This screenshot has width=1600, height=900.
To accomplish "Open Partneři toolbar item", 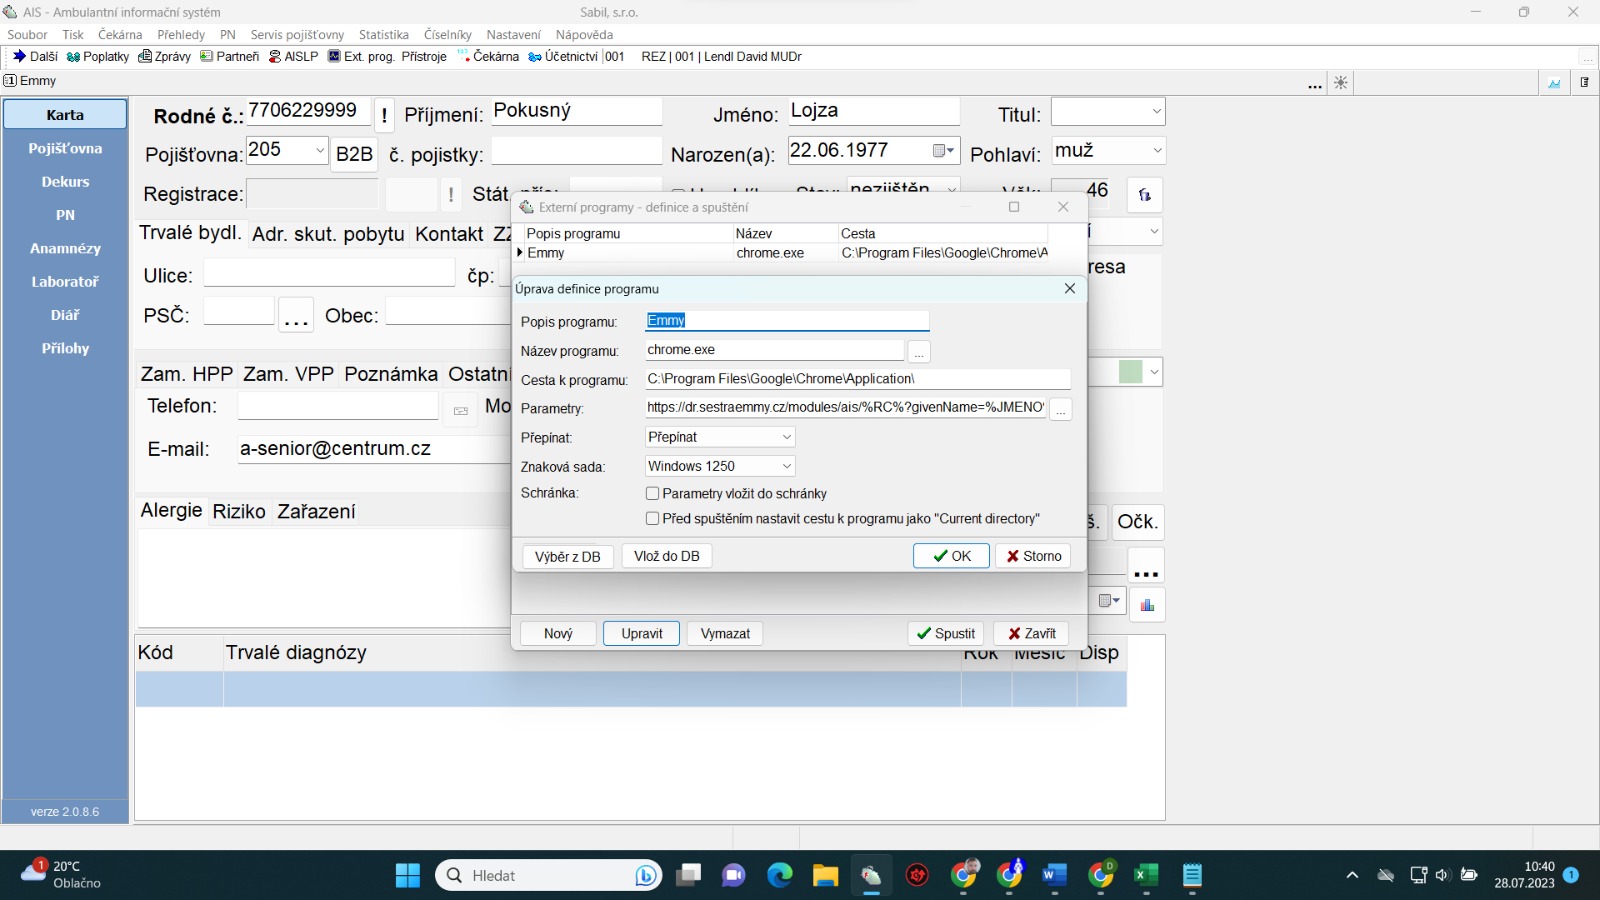I will coord(230,57).
